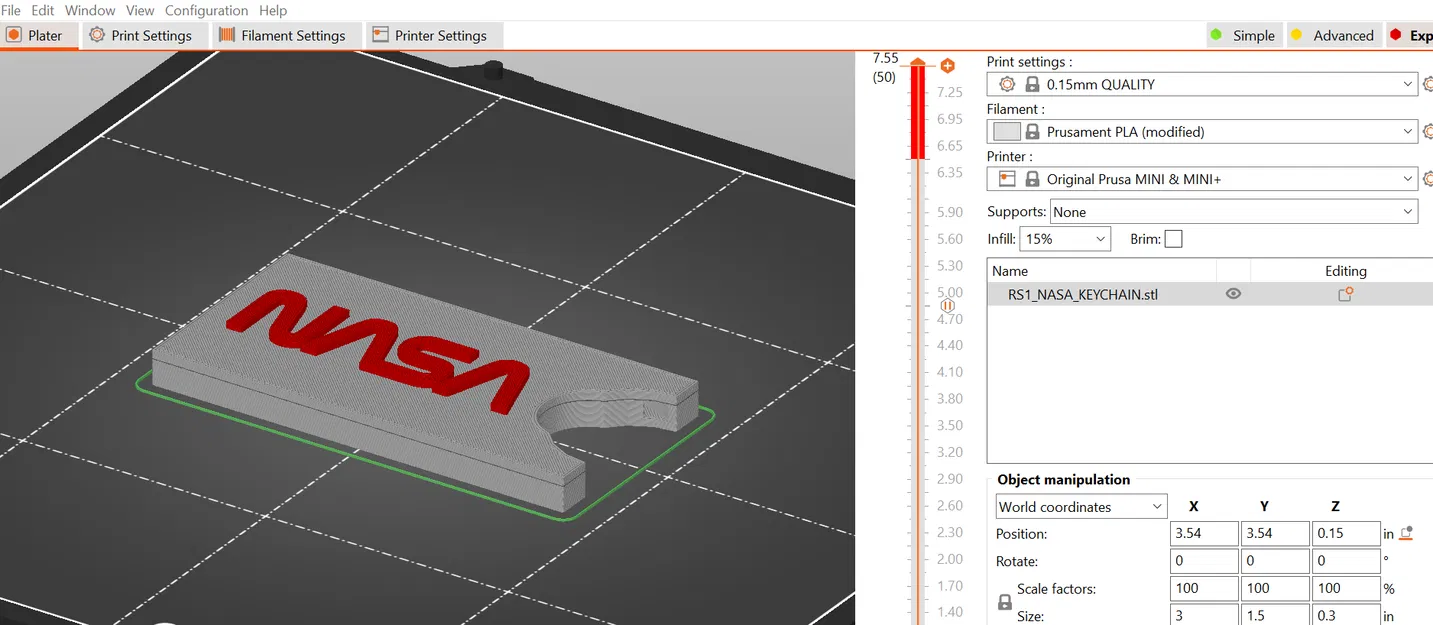Image resolution: width=1433 pixels, height=625 pixels.
Task: Edit Printer preset via right-side gear
Action: [x=1427, y=179]
